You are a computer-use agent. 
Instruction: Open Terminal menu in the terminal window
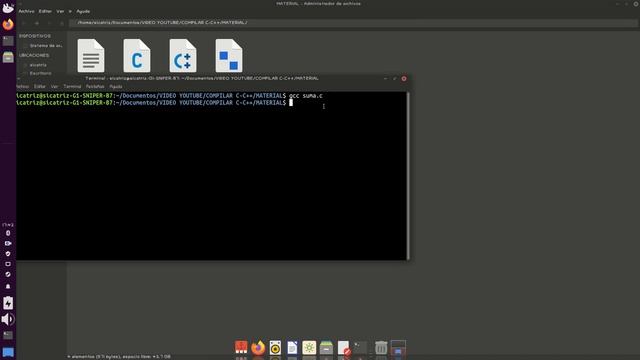pos(72,87)
